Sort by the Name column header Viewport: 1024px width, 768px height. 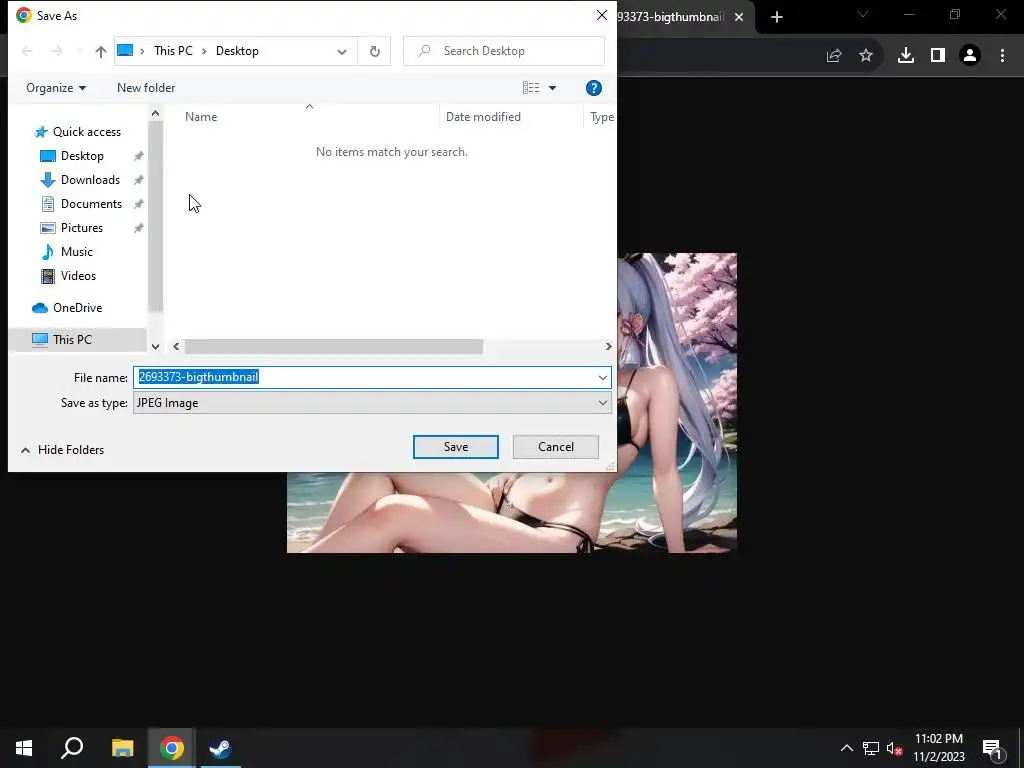[x=200, y=117]
